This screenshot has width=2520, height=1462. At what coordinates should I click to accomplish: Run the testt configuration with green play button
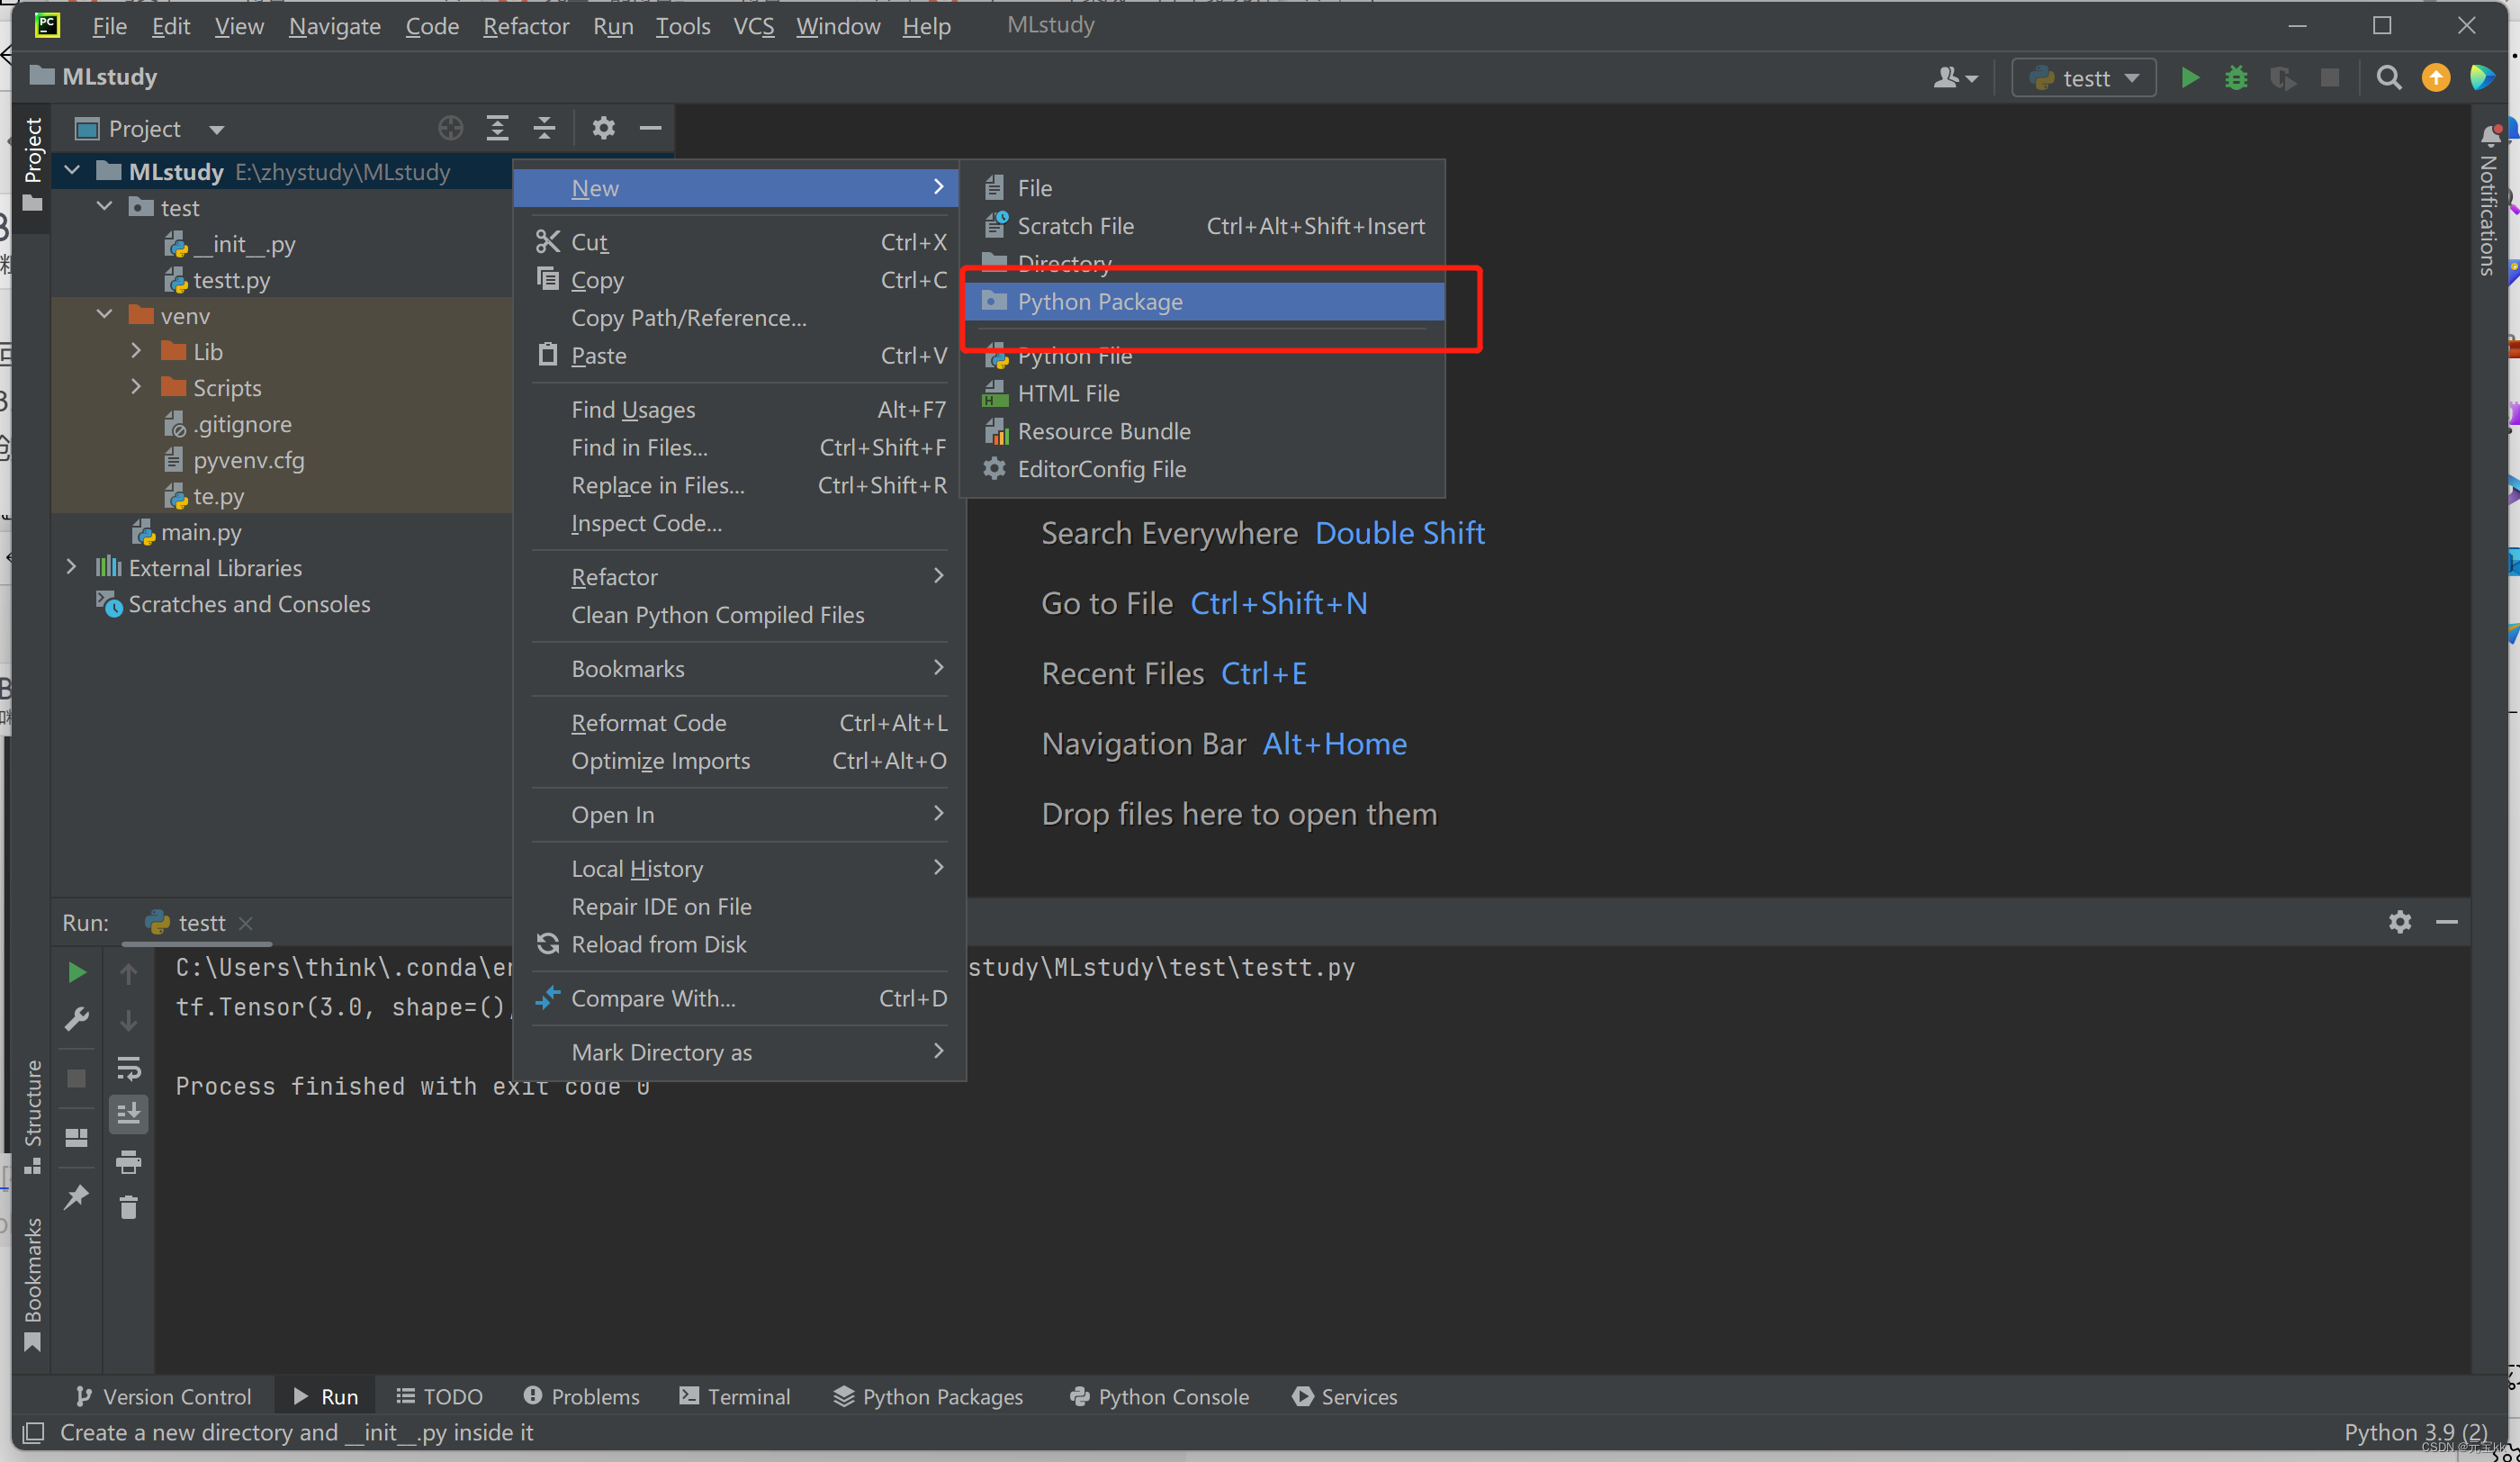(2190, 77)
